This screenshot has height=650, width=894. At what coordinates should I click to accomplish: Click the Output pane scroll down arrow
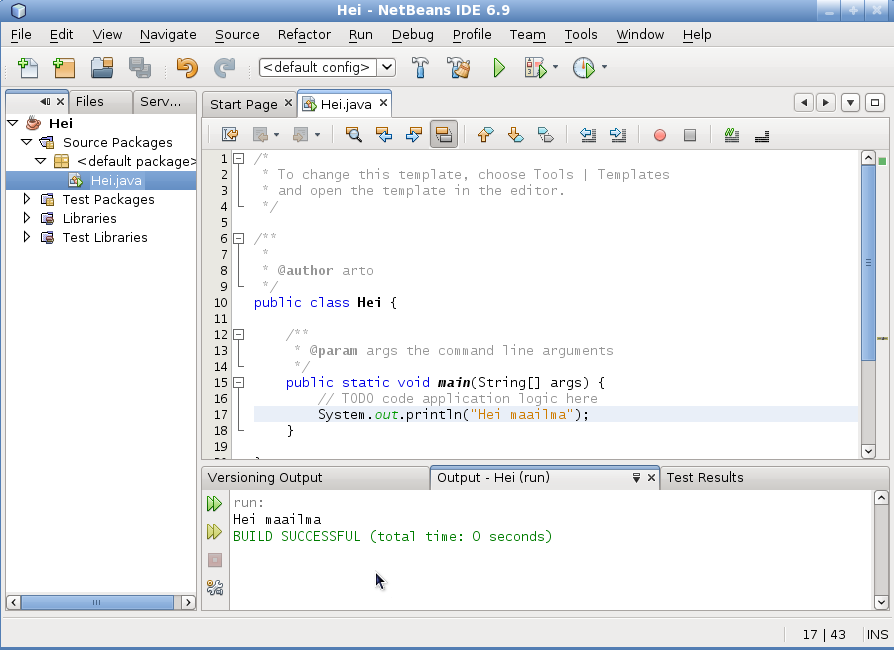[x=880, y=602]
